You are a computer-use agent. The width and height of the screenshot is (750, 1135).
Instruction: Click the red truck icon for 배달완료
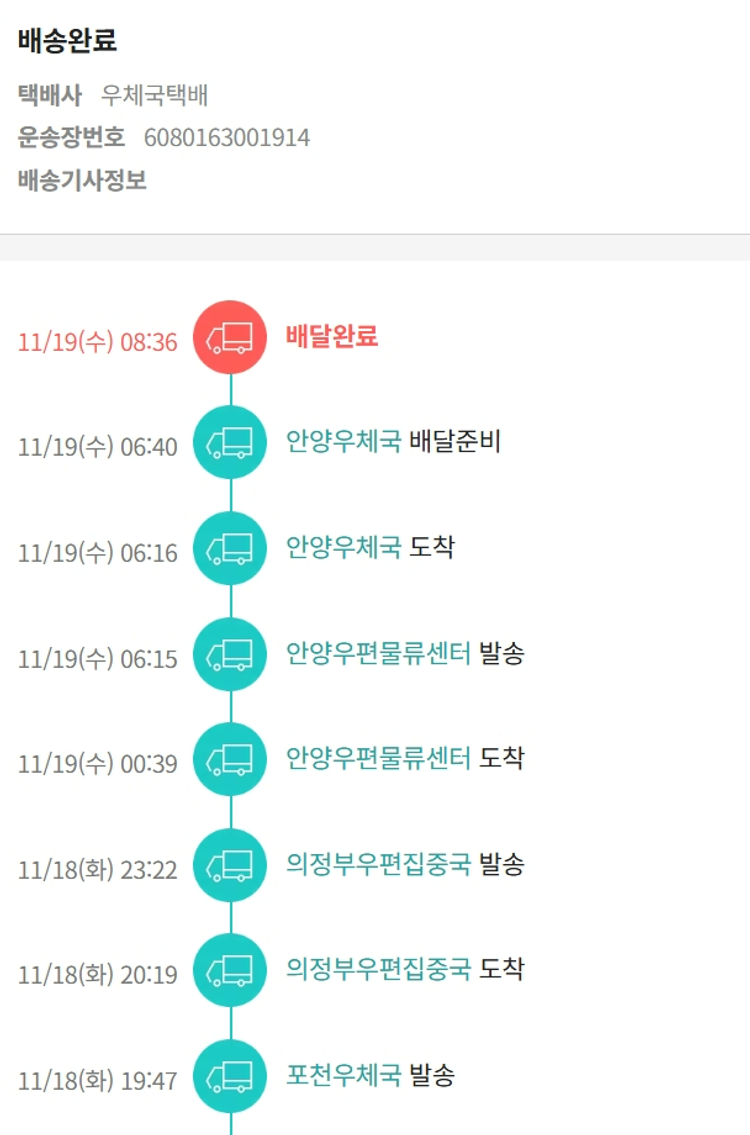[x=230, y=338]
